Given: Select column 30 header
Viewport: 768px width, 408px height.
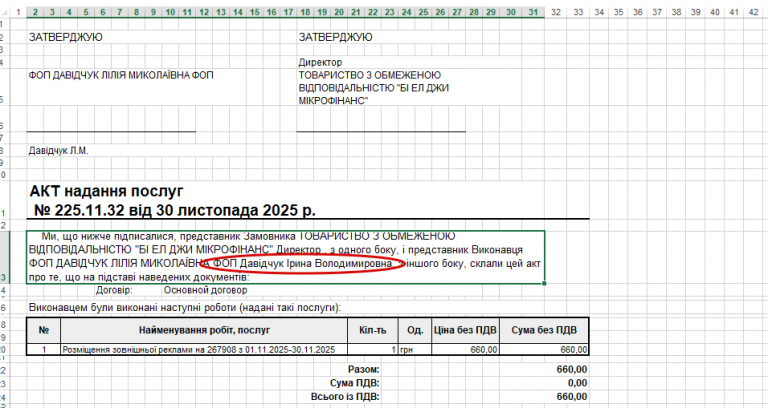Looking at the screenshot, I should [x=511, y=12].
